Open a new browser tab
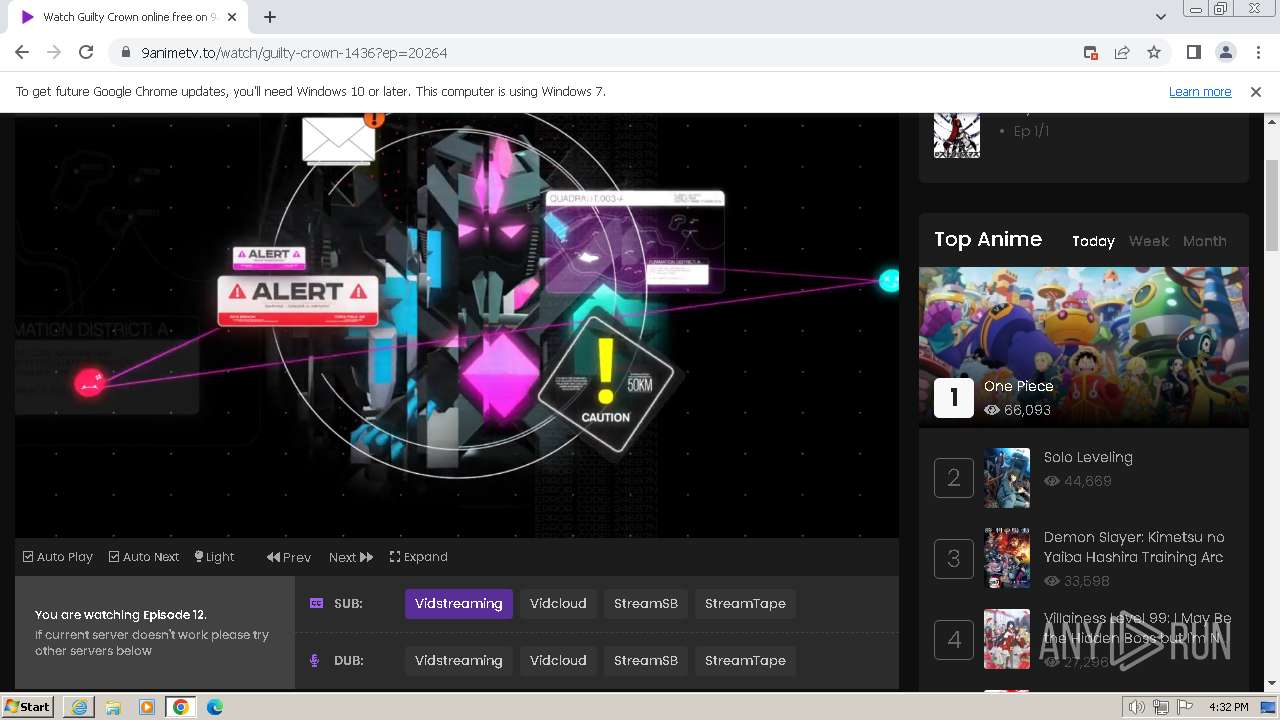Viewport: 1280px width, 720px height. (270, 17)
